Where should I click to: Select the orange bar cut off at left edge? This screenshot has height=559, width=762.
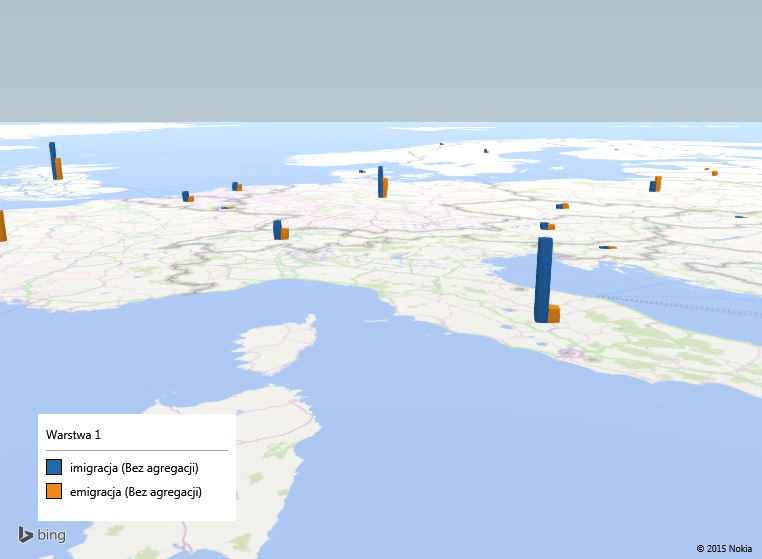pos(2,226)
